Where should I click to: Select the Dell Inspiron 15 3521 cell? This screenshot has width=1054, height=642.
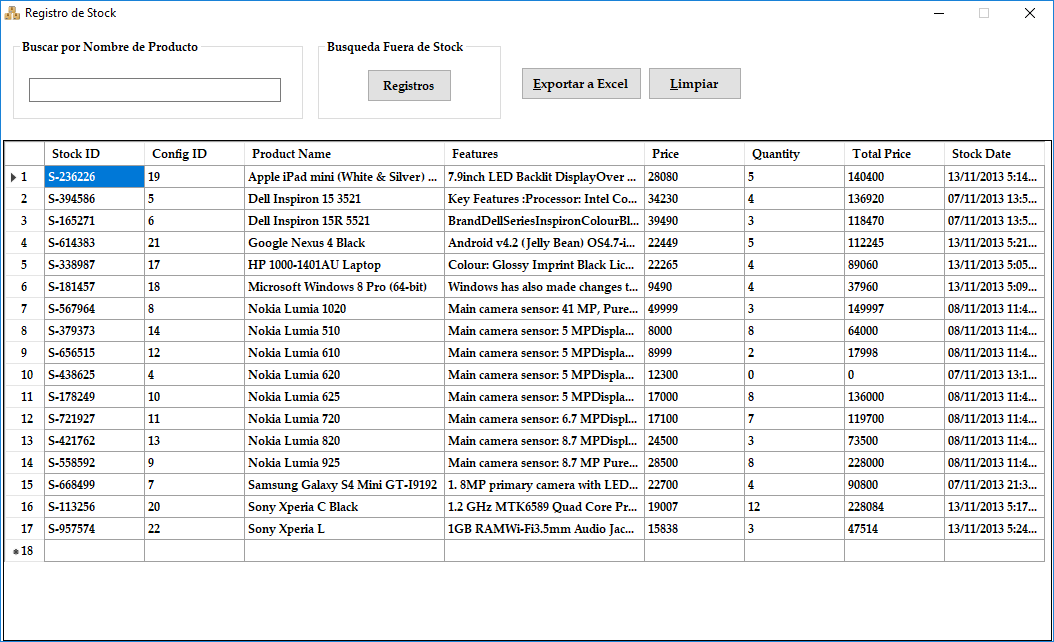[x=344, y=199]
